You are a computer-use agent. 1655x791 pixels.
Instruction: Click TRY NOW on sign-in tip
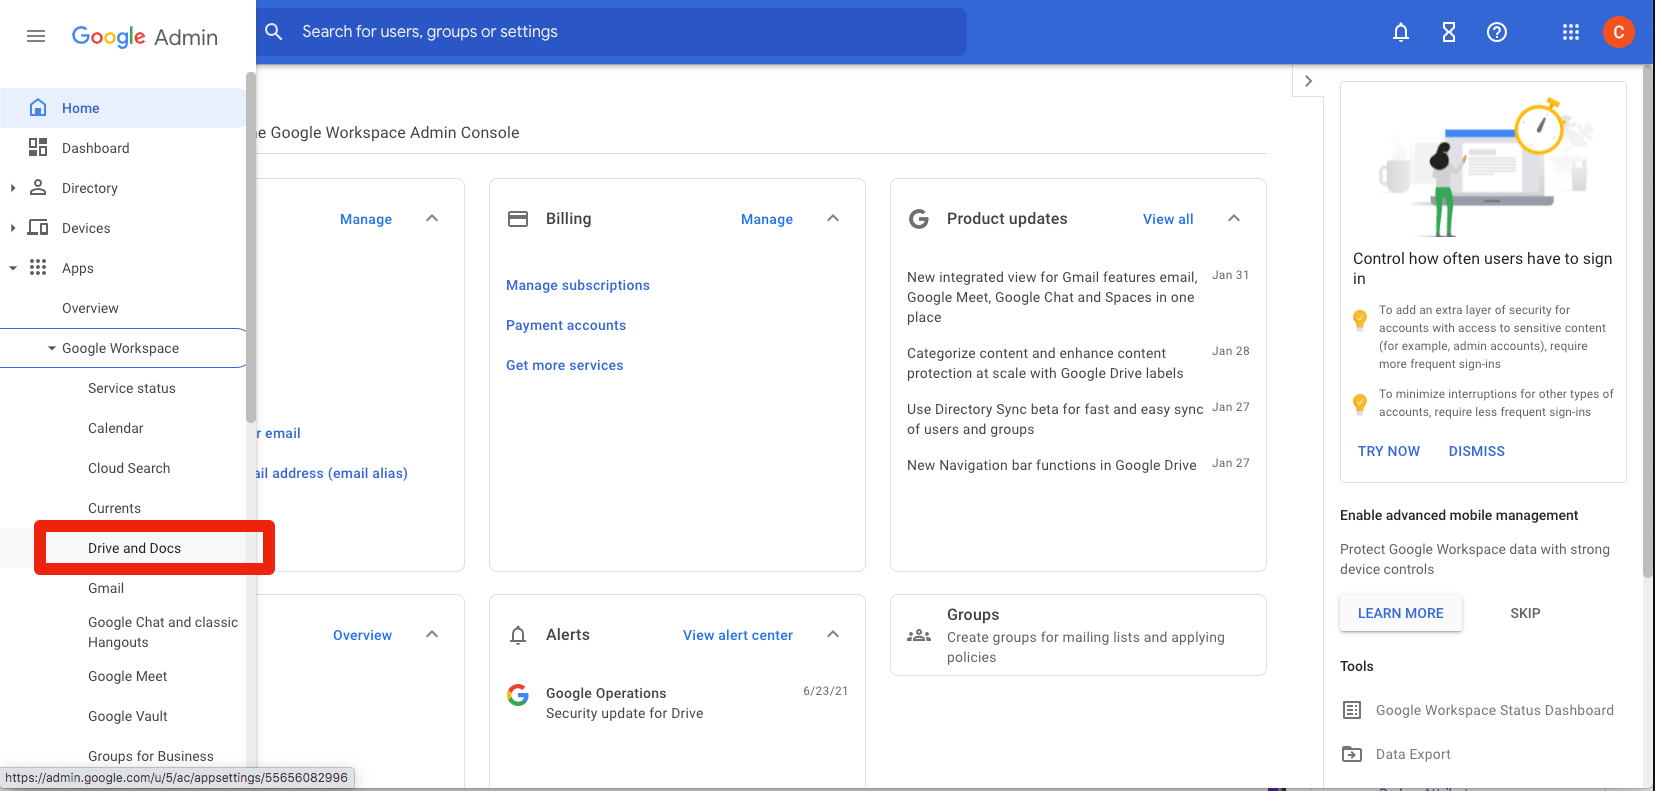coord(1388,451)
